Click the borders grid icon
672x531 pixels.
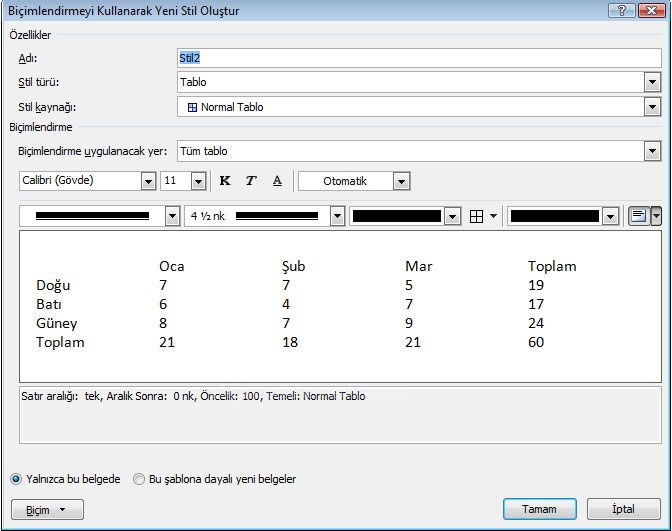[x=477, y=216]
